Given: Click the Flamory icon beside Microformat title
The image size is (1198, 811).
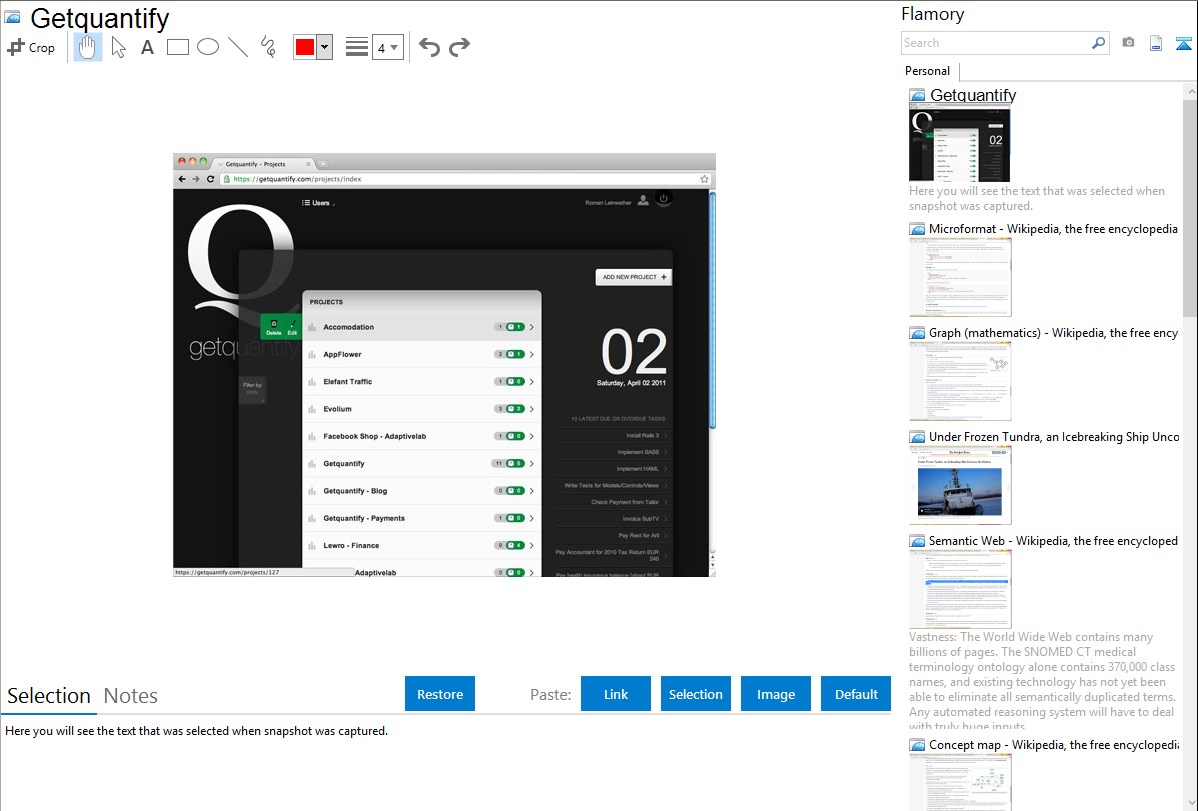Looking at the screenshot, I should coord(918,229).
